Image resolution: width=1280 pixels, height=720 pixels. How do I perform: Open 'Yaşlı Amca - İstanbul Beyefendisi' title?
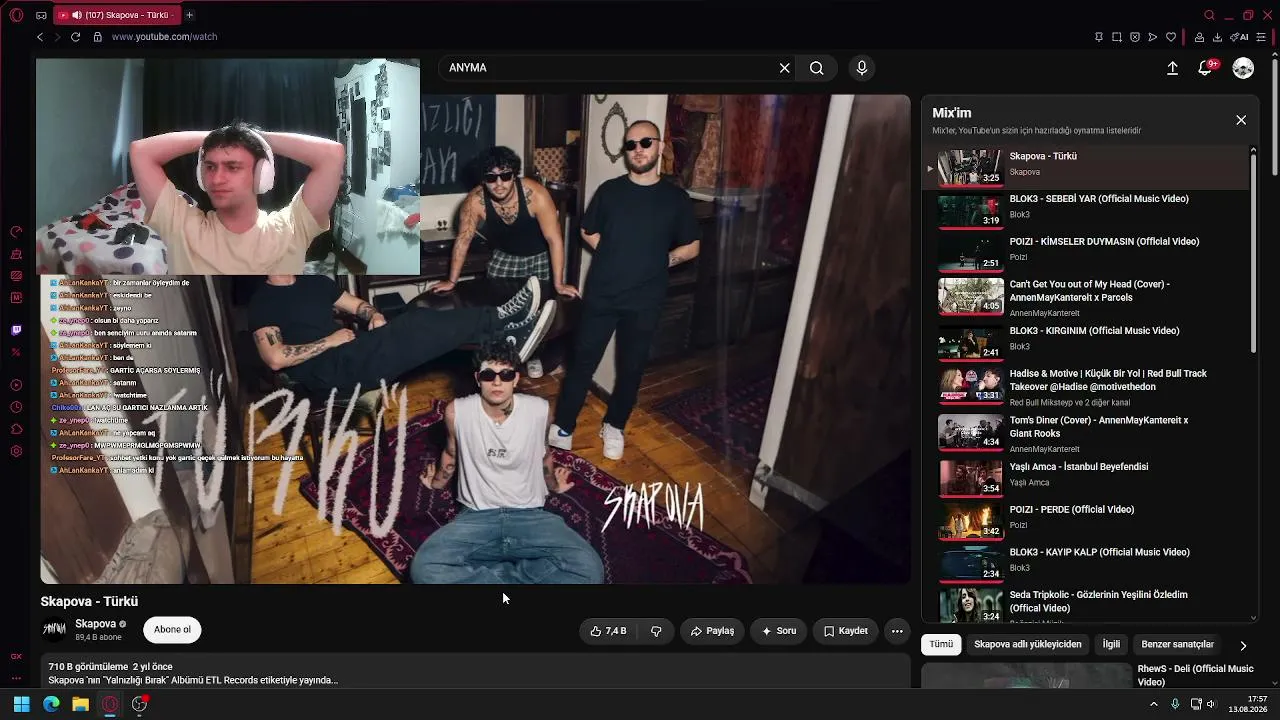click(1079, 467)
